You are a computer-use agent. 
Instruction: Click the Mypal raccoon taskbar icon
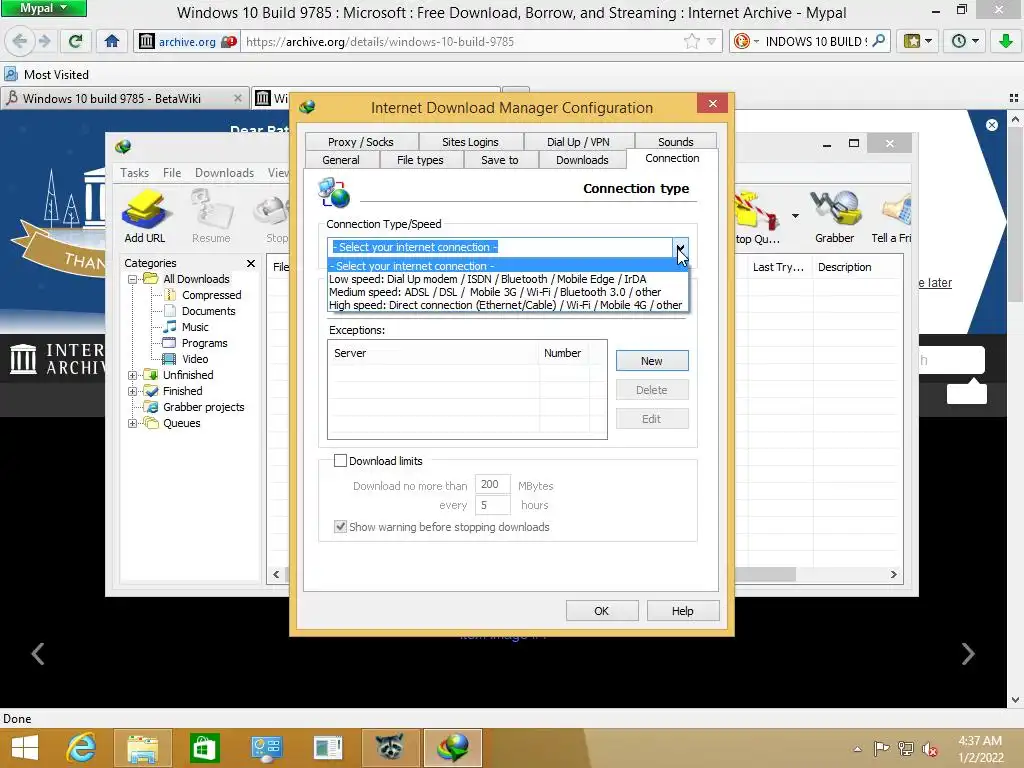(x=389, y=748)
